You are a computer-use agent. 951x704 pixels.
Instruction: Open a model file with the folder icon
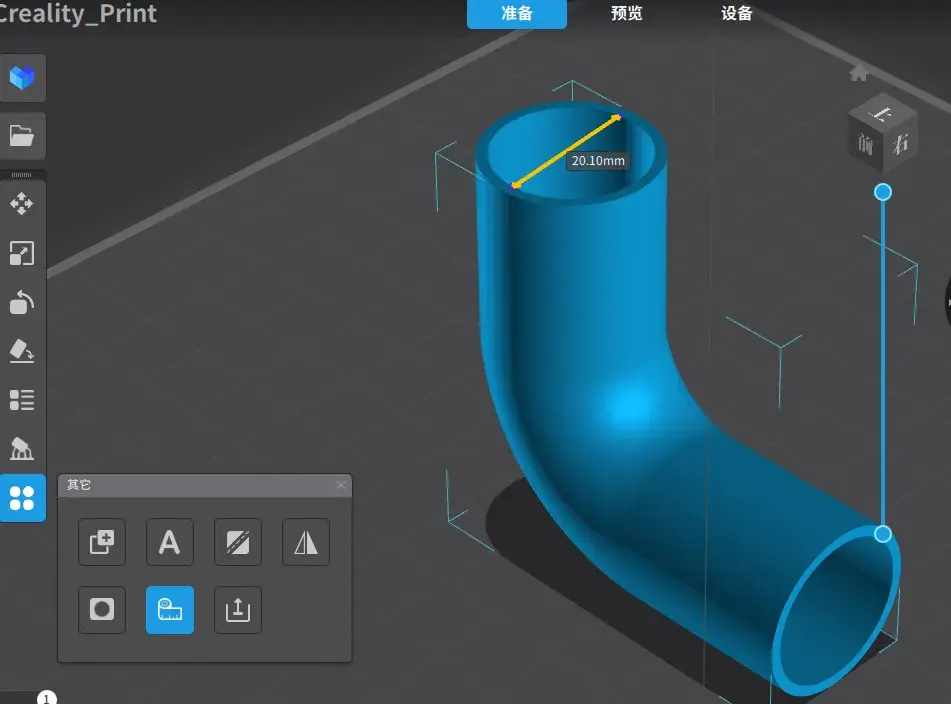(x=22, y=135)
